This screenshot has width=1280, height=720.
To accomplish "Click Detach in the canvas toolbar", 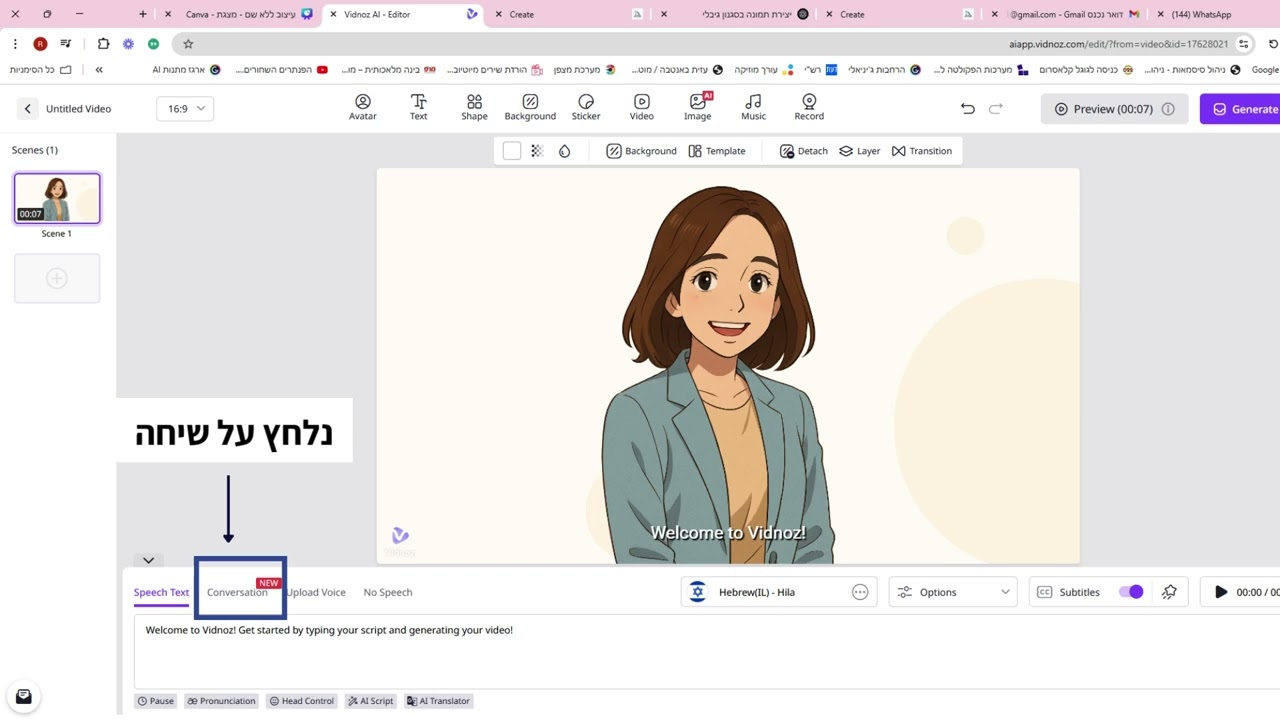I will 804,151.
